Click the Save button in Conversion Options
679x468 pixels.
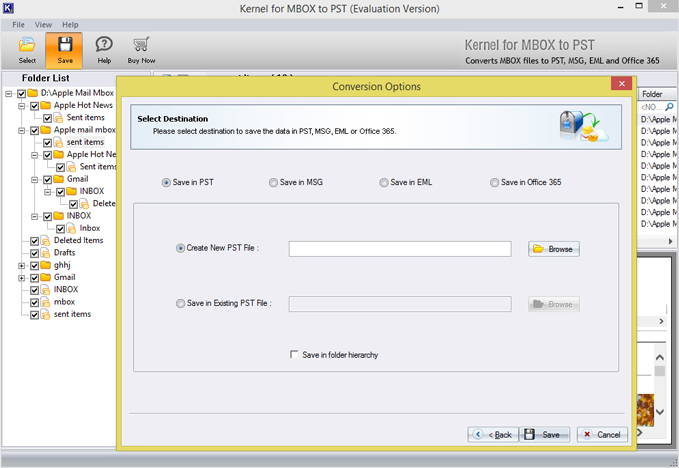544,435
